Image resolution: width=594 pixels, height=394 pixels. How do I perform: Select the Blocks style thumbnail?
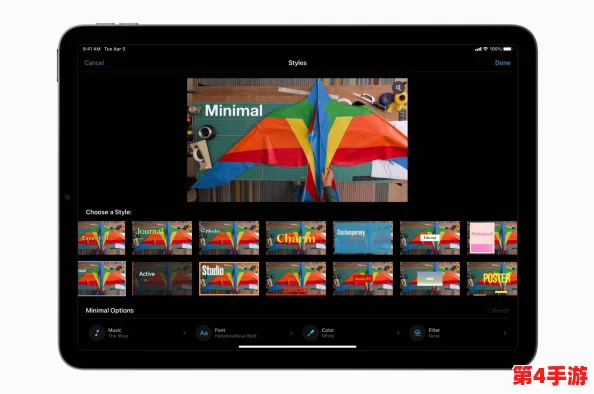pyautogui.click(x=229, y=238)
